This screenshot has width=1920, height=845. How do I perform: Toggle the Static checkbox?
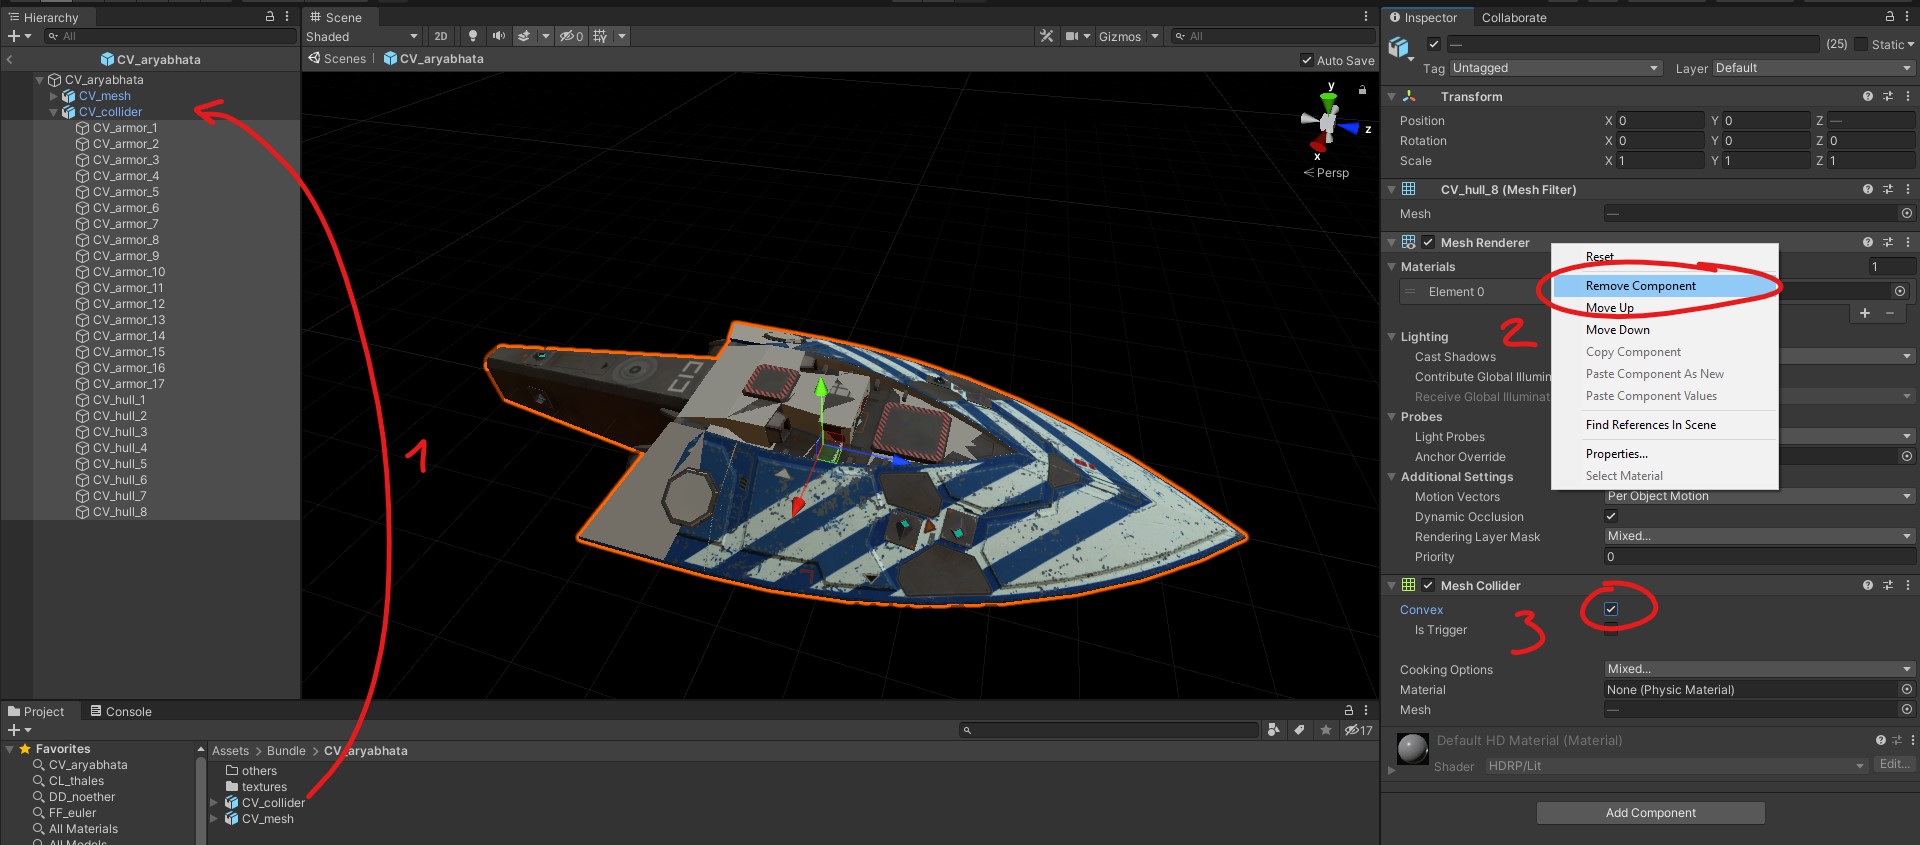(1861, 44)
